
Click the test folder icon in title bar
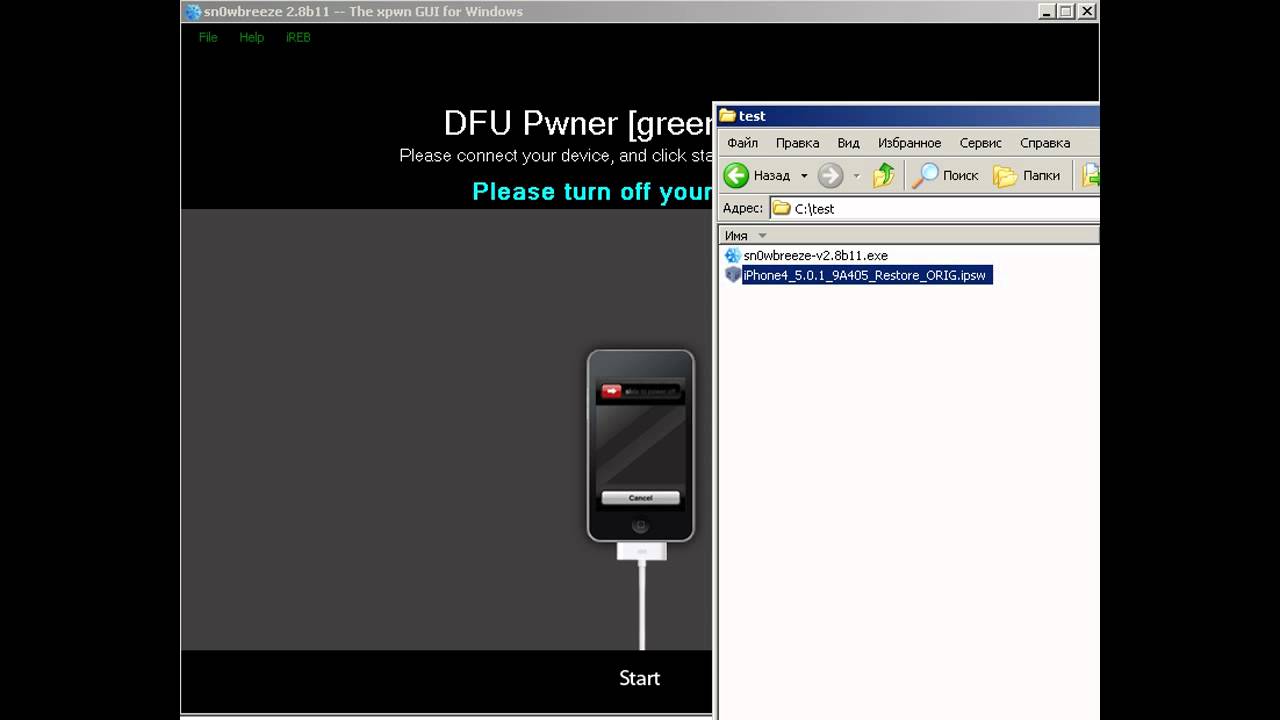727,116
